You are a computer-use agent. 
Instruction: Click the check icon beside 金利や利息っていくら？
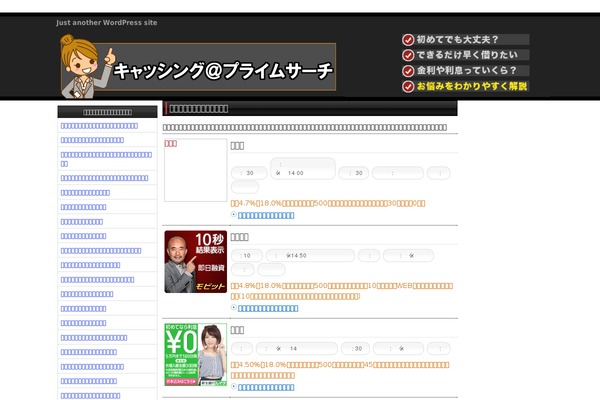[408, 71]
